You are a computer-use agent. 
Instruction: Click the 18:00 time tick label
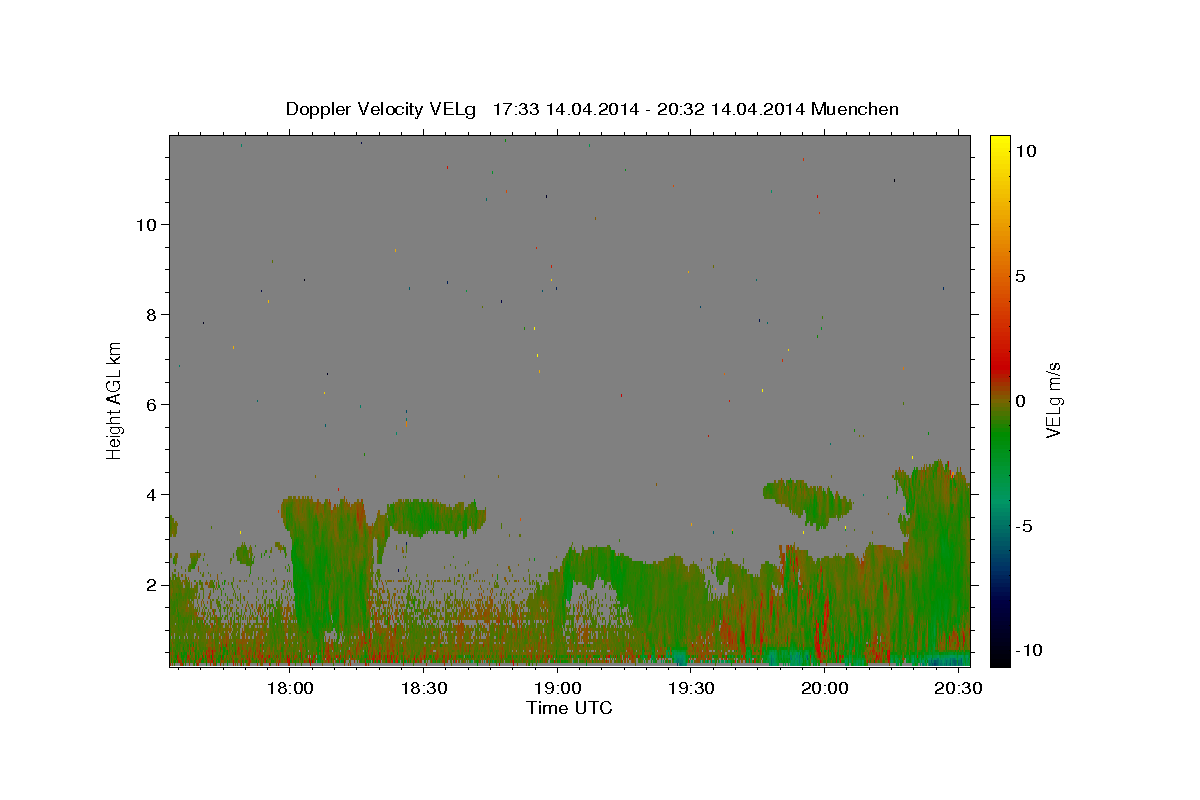click(291, 688)
